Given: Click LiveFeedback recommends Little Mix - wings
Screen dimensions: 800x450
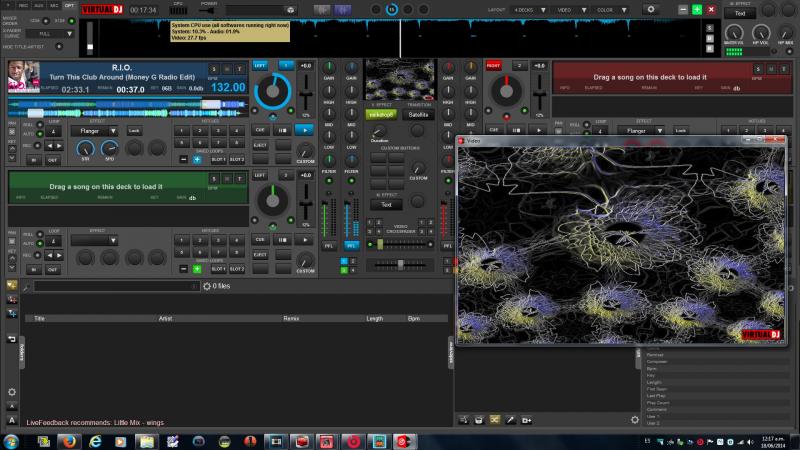Looking at the screenshot, I should click(95, 422).
